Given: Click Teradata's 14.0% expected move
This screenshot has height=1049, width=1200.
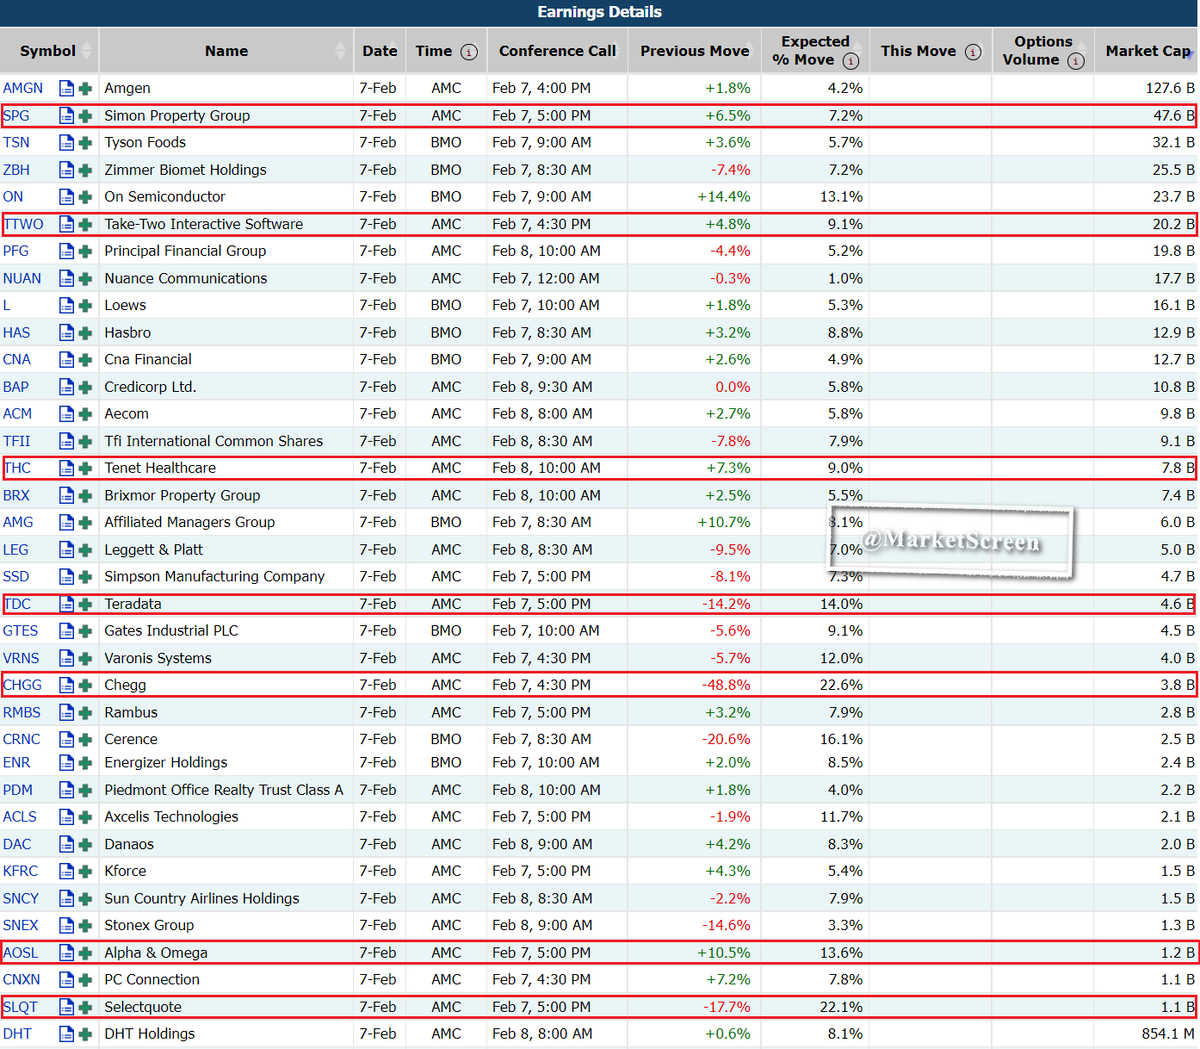Looking at the screenshot, I should [841, 604].
